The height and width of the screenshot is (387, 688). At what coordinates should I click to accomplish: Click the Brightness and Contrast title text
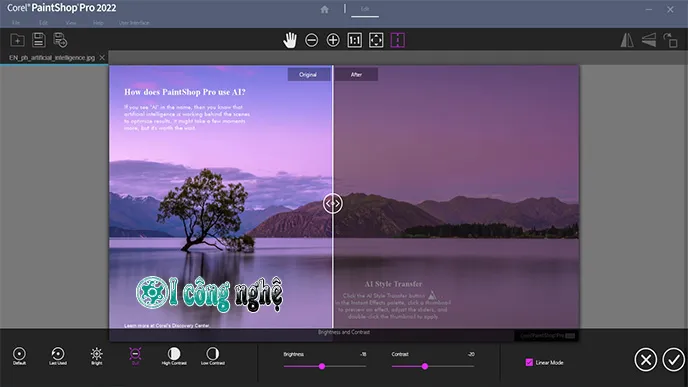point(344,332)
